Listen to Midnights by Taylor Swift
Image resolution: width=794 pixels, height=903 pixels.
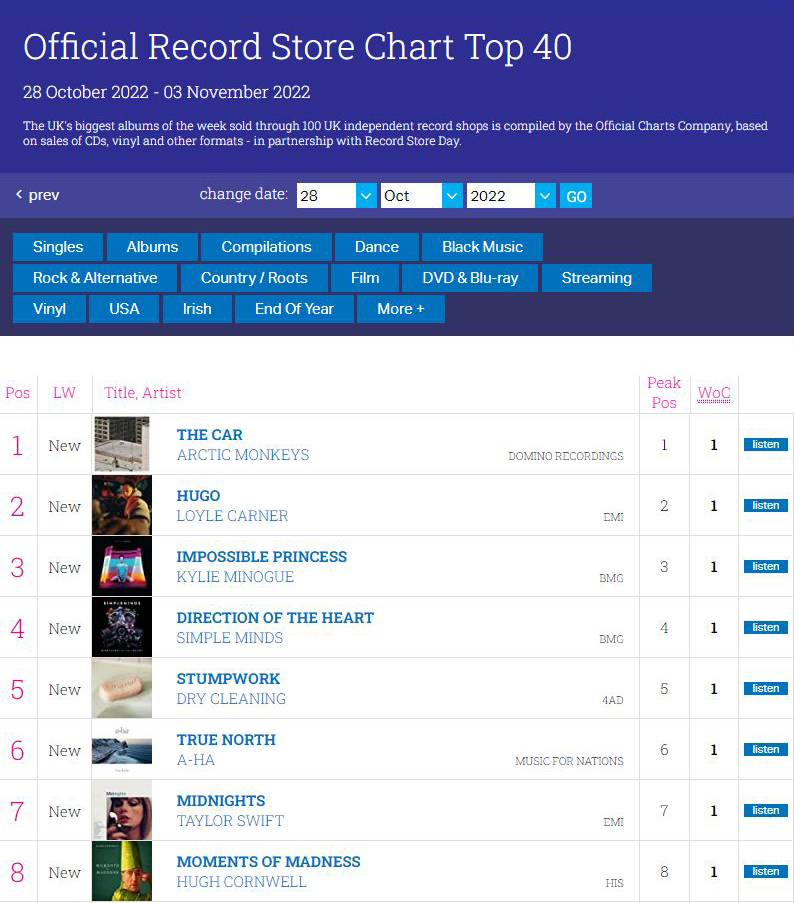pos(765,811)
